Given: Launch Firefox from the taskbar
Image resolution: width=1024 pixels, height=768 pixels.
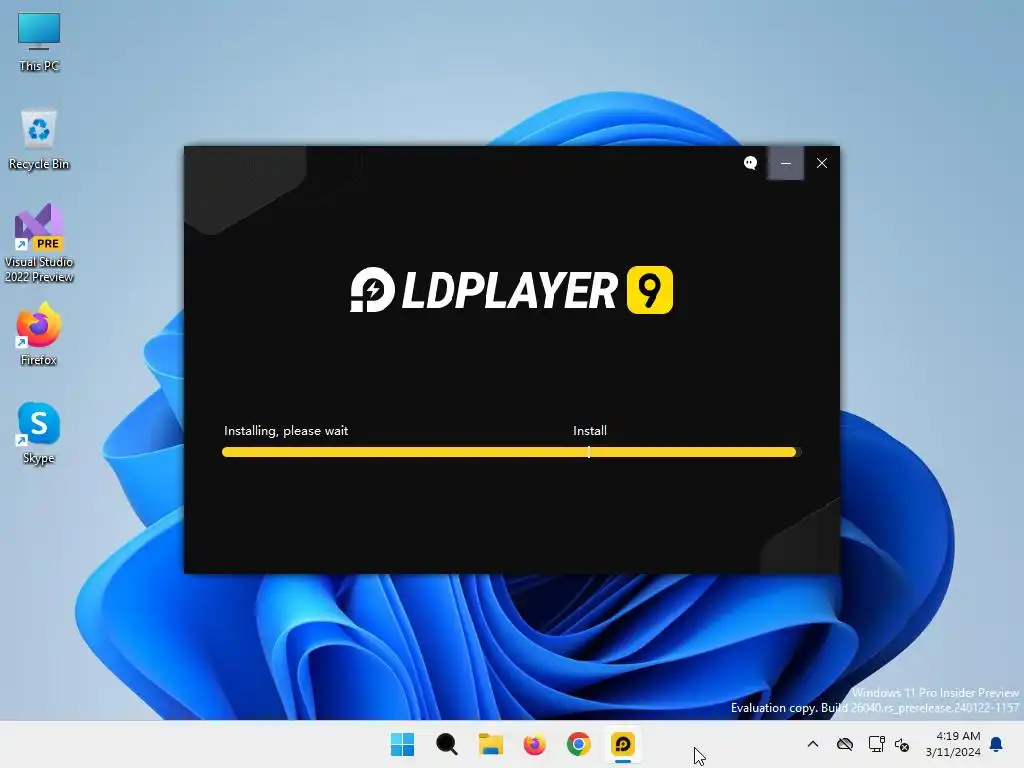Looking at the screenshot, I should 535,744.
